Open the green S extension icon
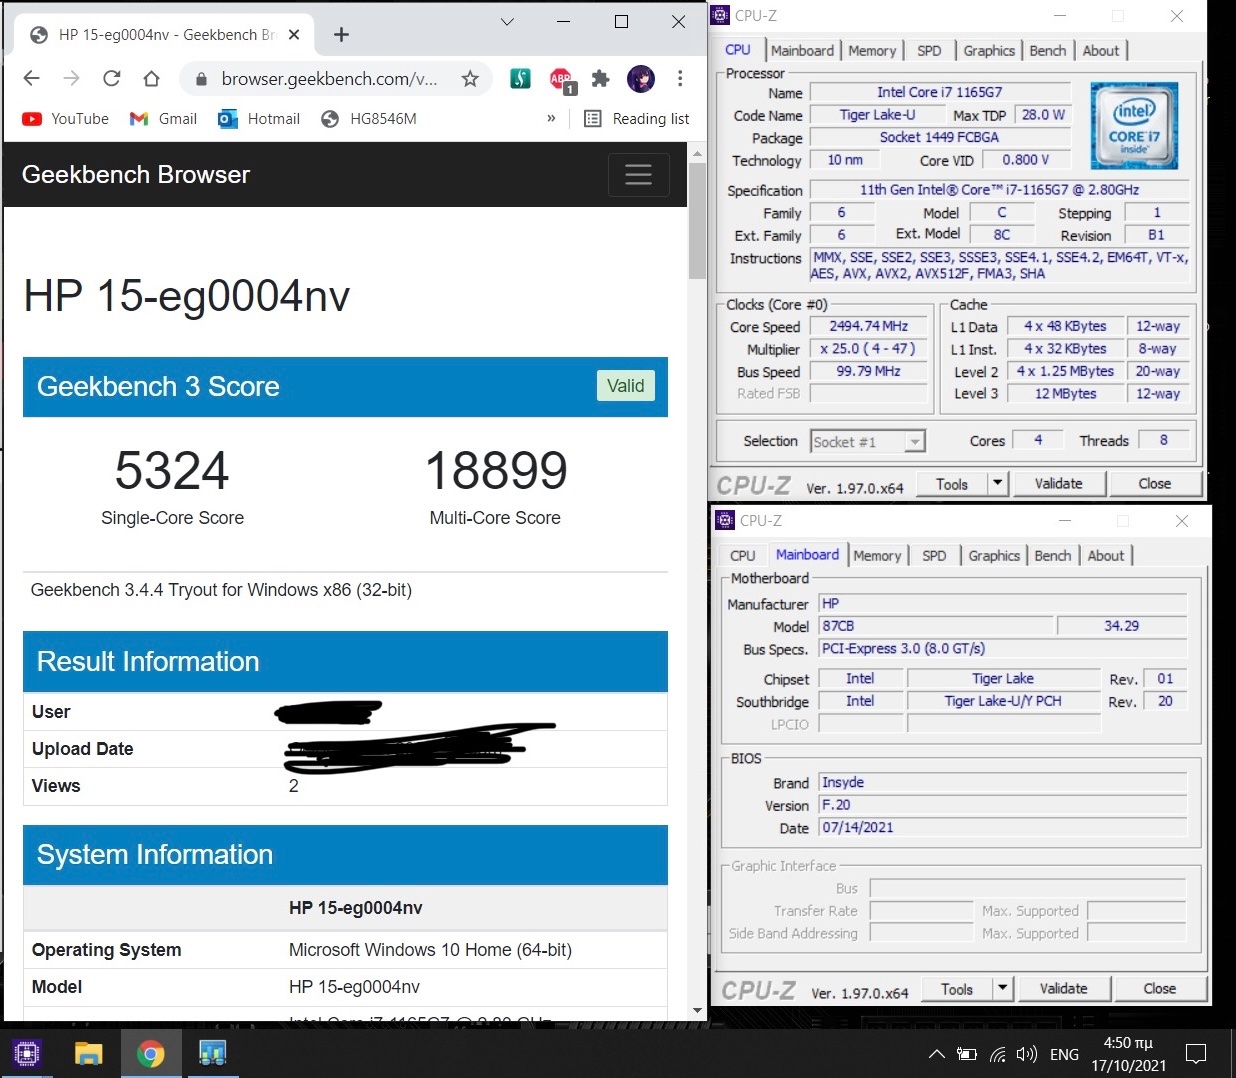Screen dimensions: 1236x1078 pyautogui.click(x=520, y=79)
